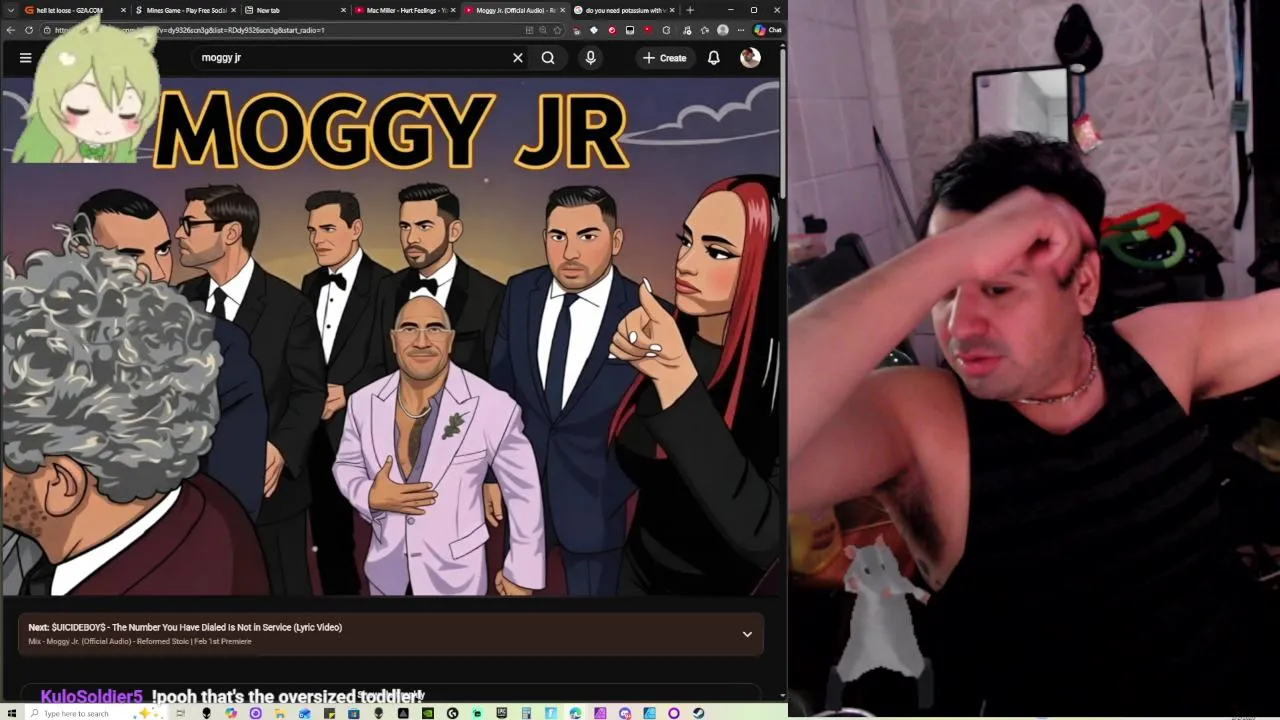Click the white diamond extension icon
1280x720 pixels.
[594, 30]
